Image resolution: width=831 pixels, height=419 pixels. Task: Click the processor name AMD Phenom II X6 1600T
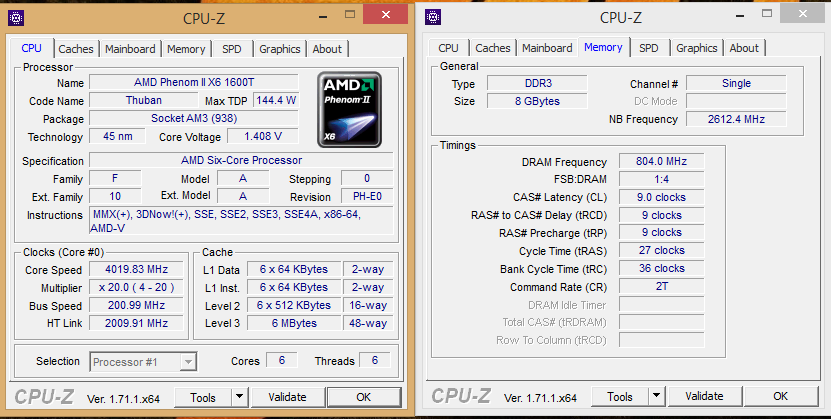click(194, 83)
